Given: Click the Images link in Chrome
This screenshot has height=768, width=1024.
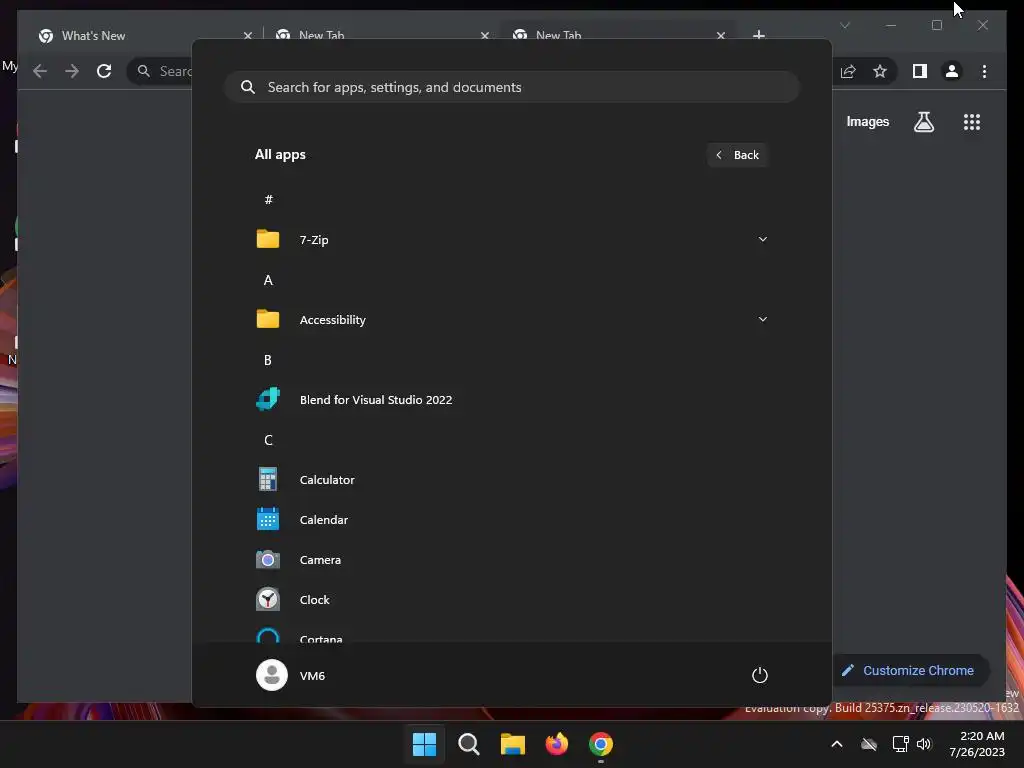Looking at the screenshot, I should point(867,121).
